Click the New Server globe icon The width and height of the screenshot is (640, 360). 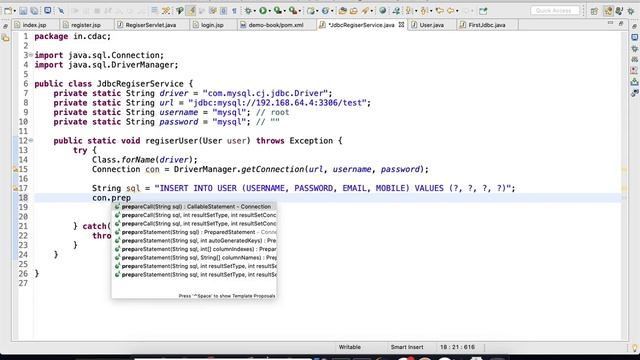pyautogui.click(x=311, y=11)
